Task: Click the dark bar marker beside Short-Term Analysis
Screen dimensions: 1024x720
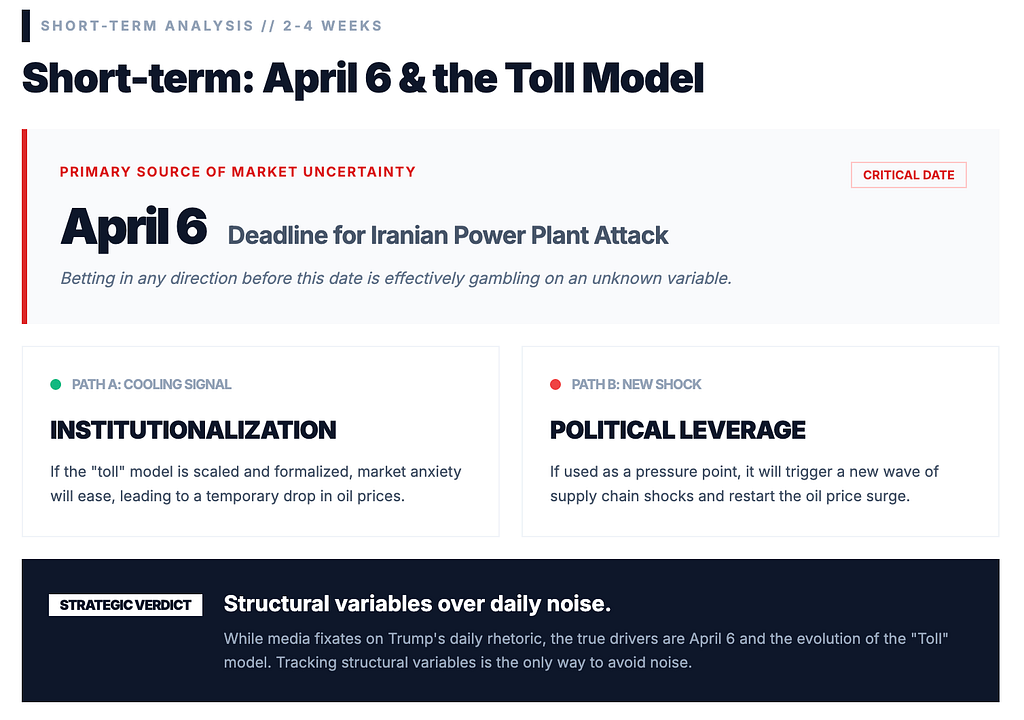Action: [25, 26]
